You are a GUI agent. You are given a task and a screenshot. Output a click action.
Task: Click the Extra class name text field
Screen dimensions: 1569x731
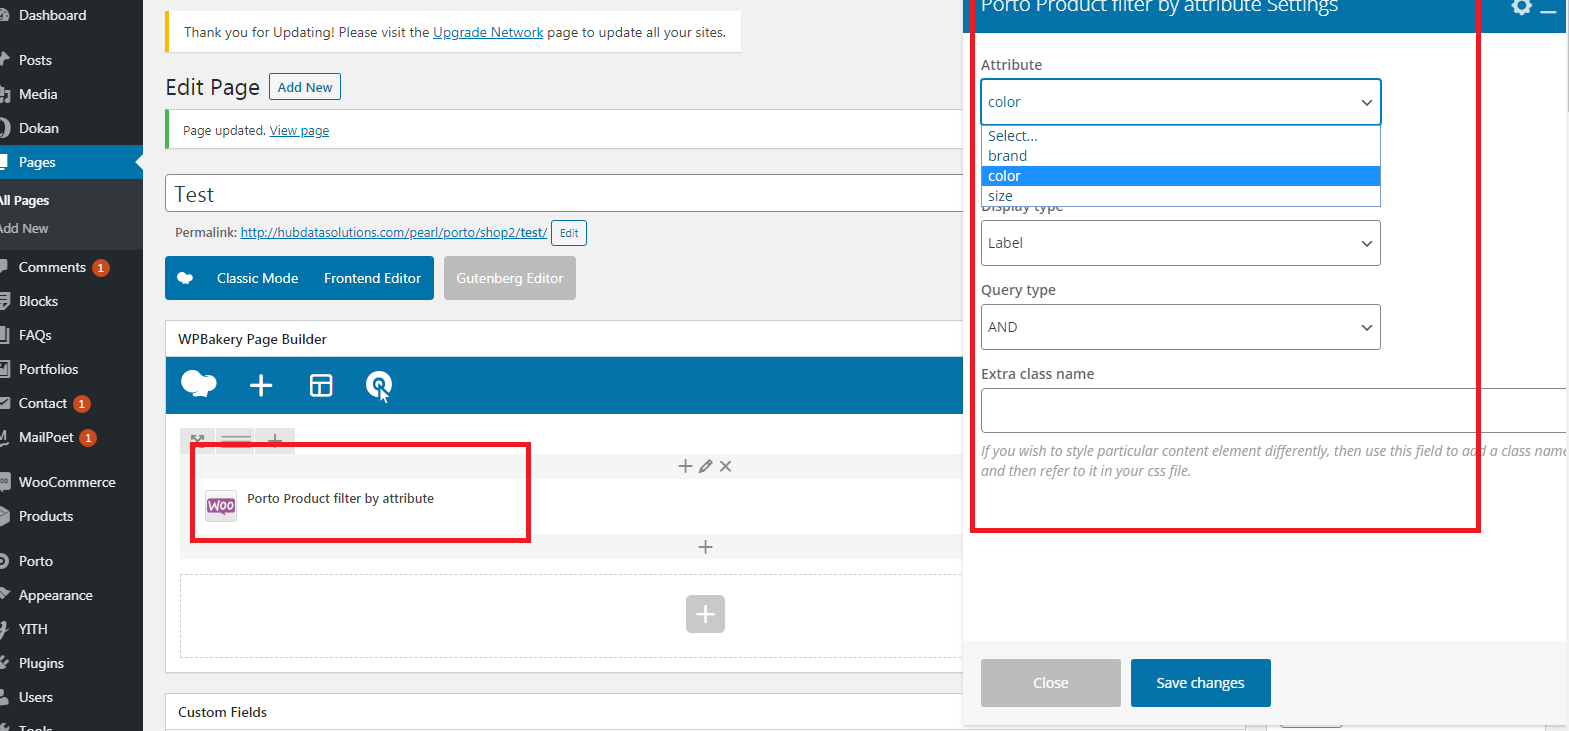pyautogui.click(x=1274, y=410)
